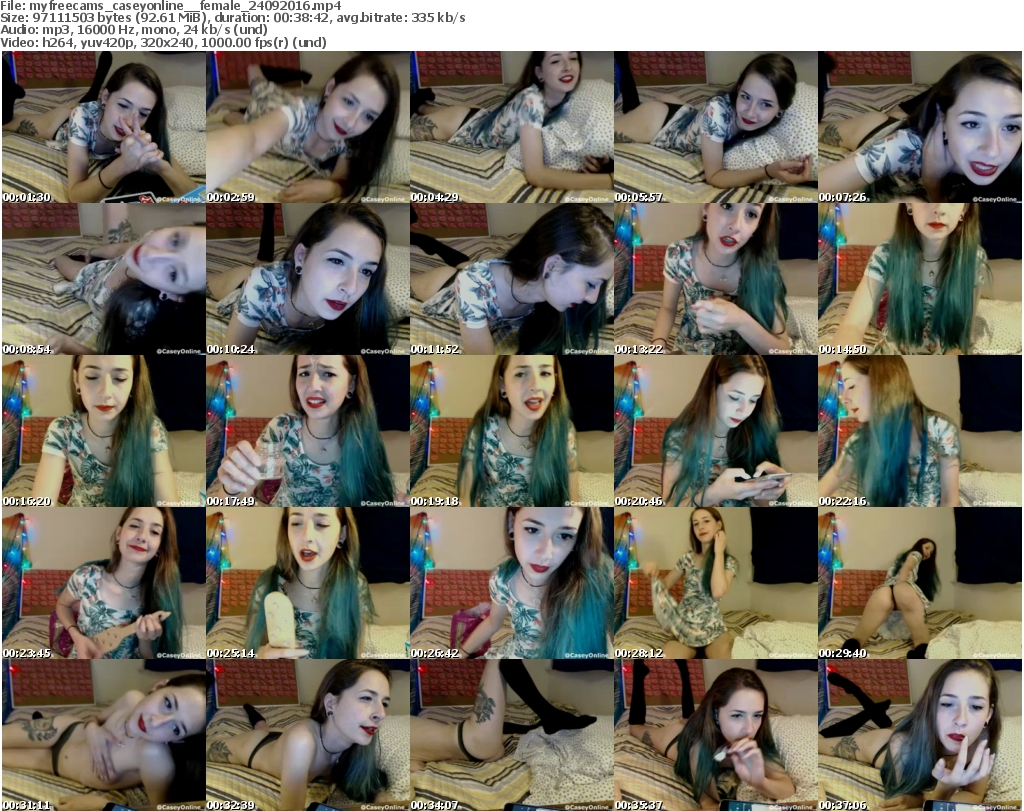Choose the preview frame at 00:16:20
This screenshot has width=1024, height=811.
[104, 431]
